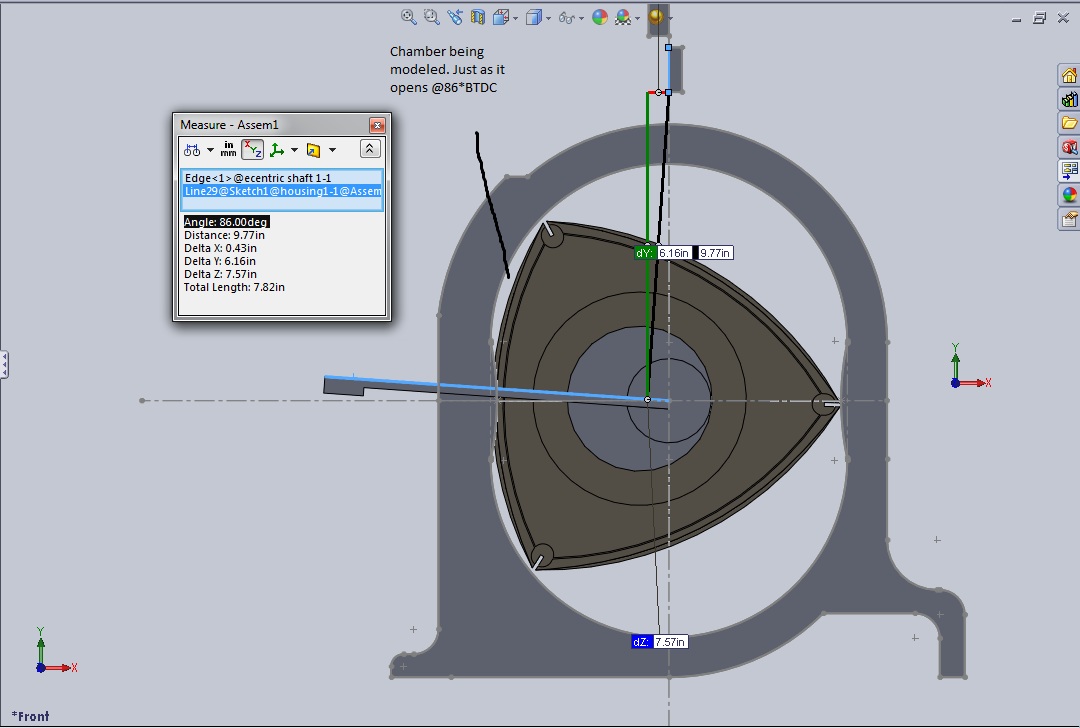1080x728 pixels.
Task: Toggle the in/mm units button in Measure
Action: pyautogui.click(x=228, y=150)
